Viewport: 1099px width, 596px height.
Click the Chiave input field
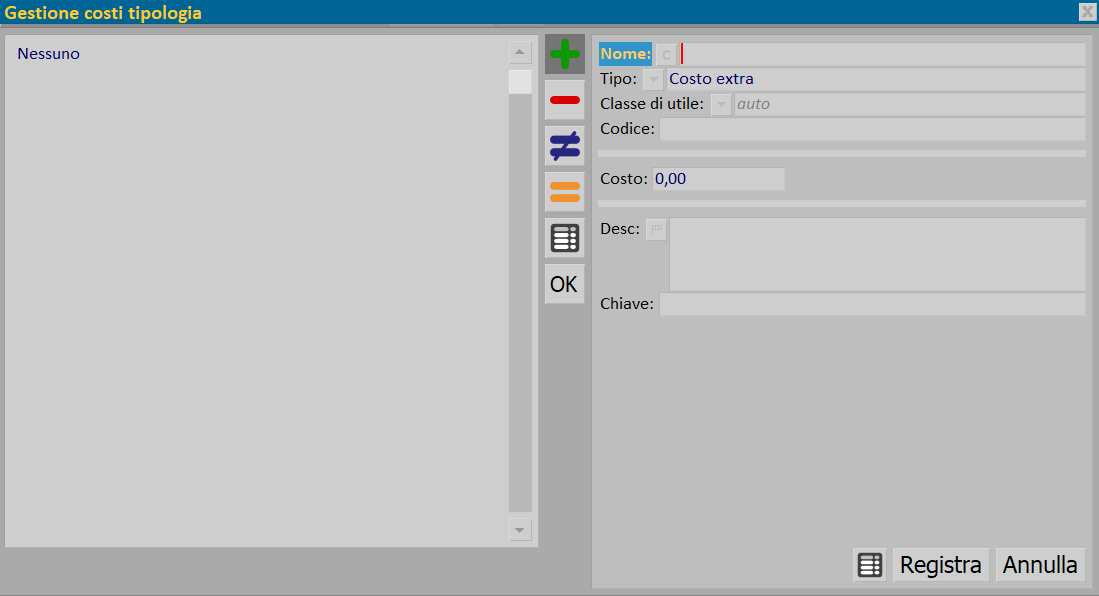click(872, 304)
